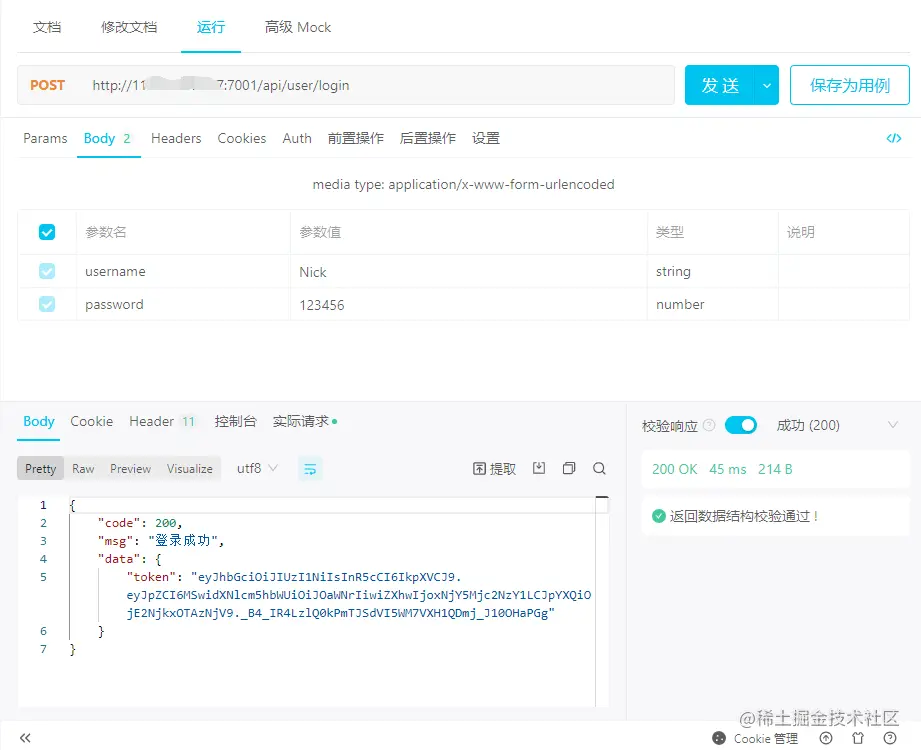Edit the password value 123456
Viewport: 921px width, 750px height.
point(468,304)
